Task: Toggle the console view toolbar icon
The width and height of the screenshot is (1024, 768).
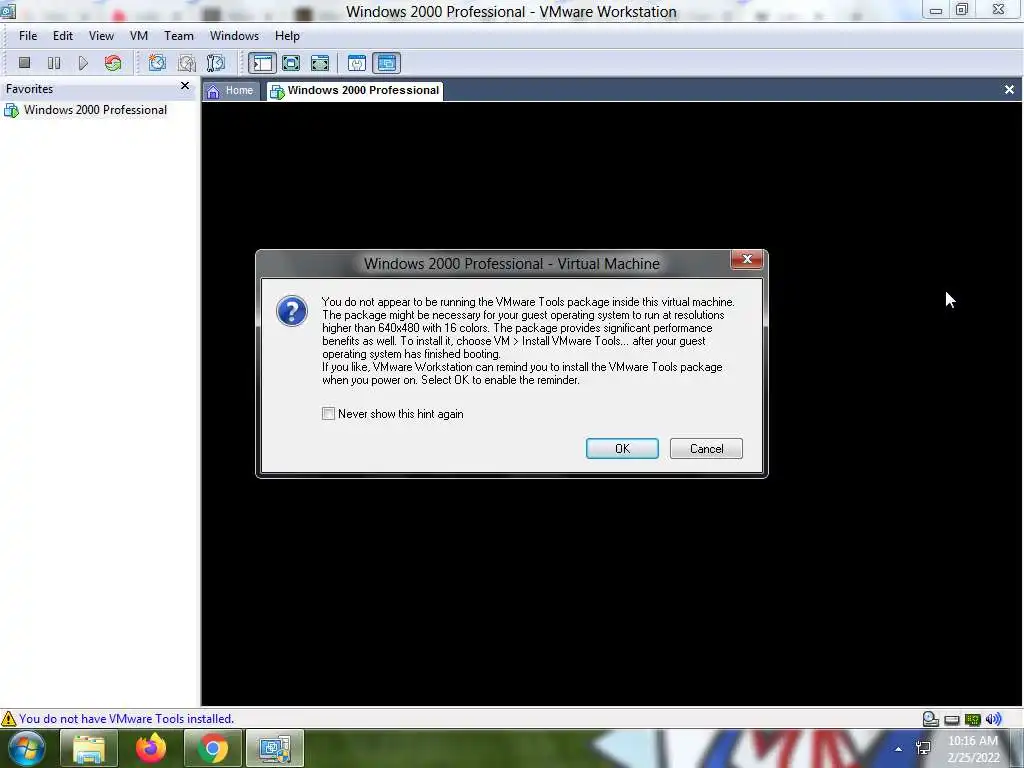Action: point(387,63)
